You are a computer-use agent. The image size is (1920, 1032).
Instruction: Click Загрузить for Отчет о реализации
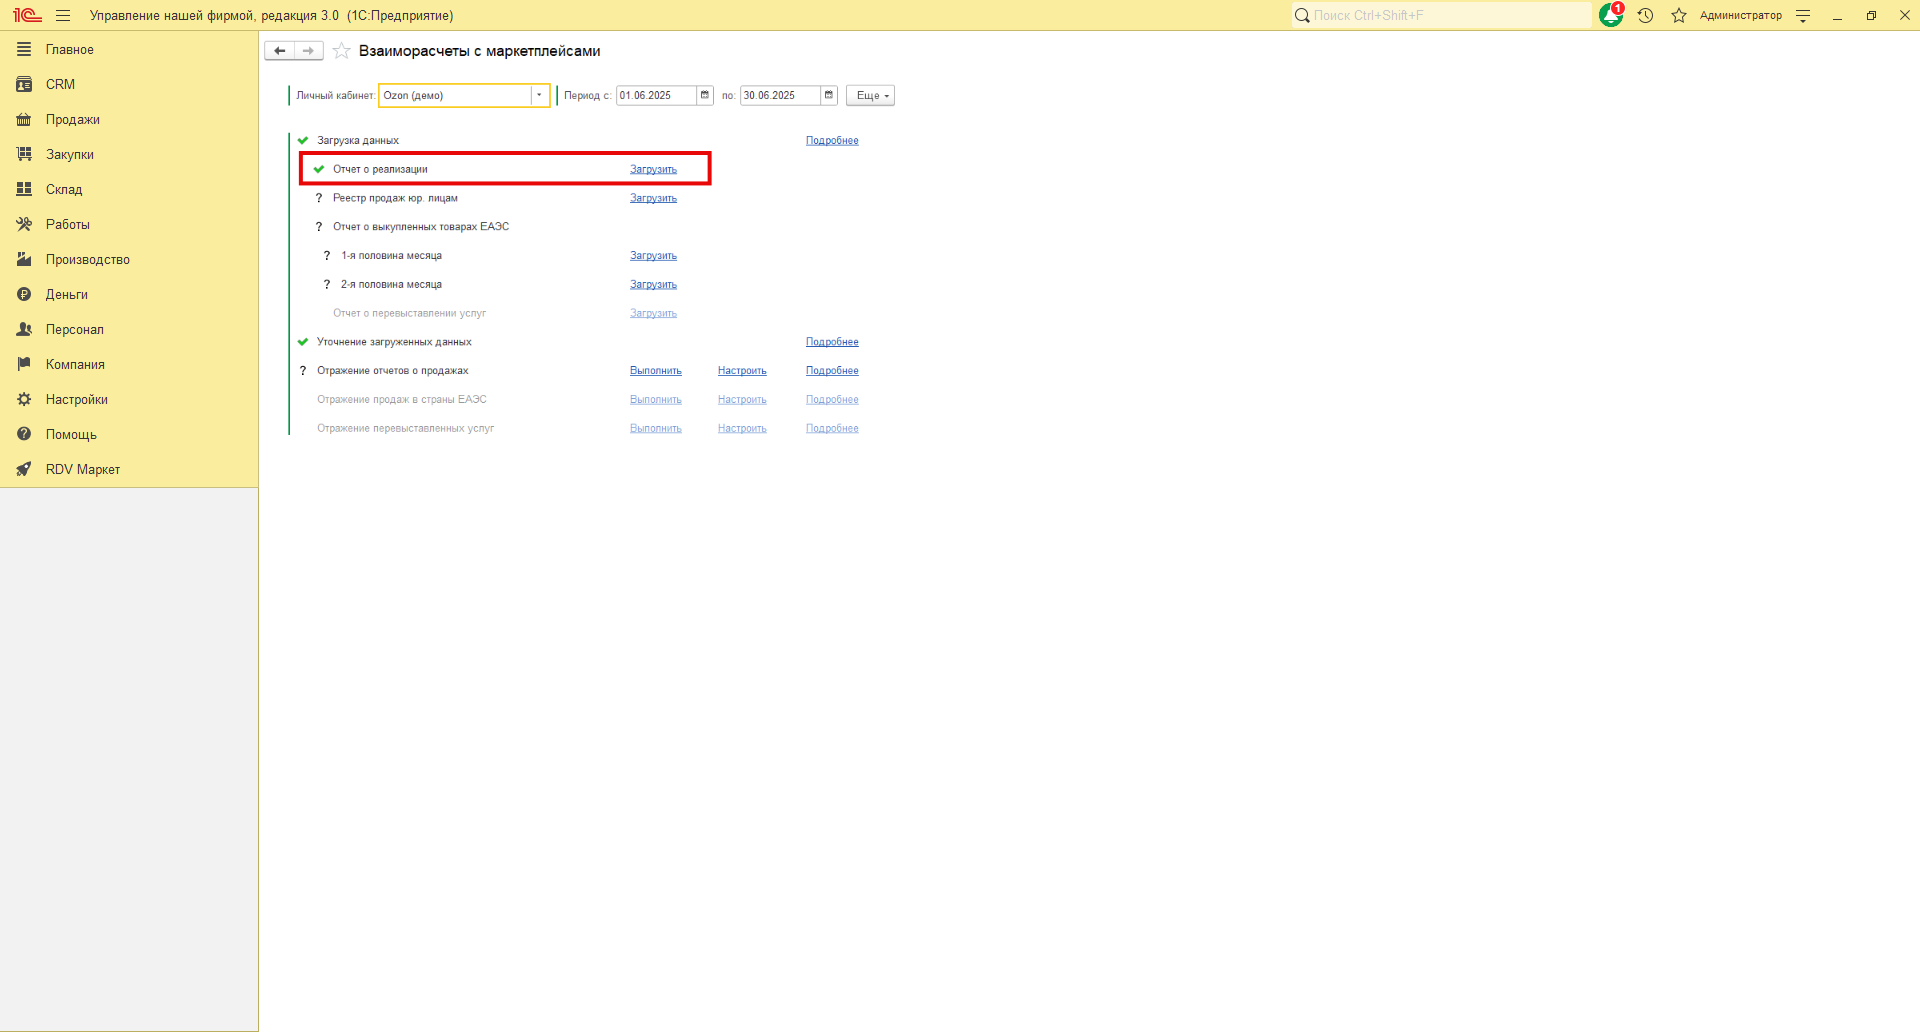[x=653, y=169]
